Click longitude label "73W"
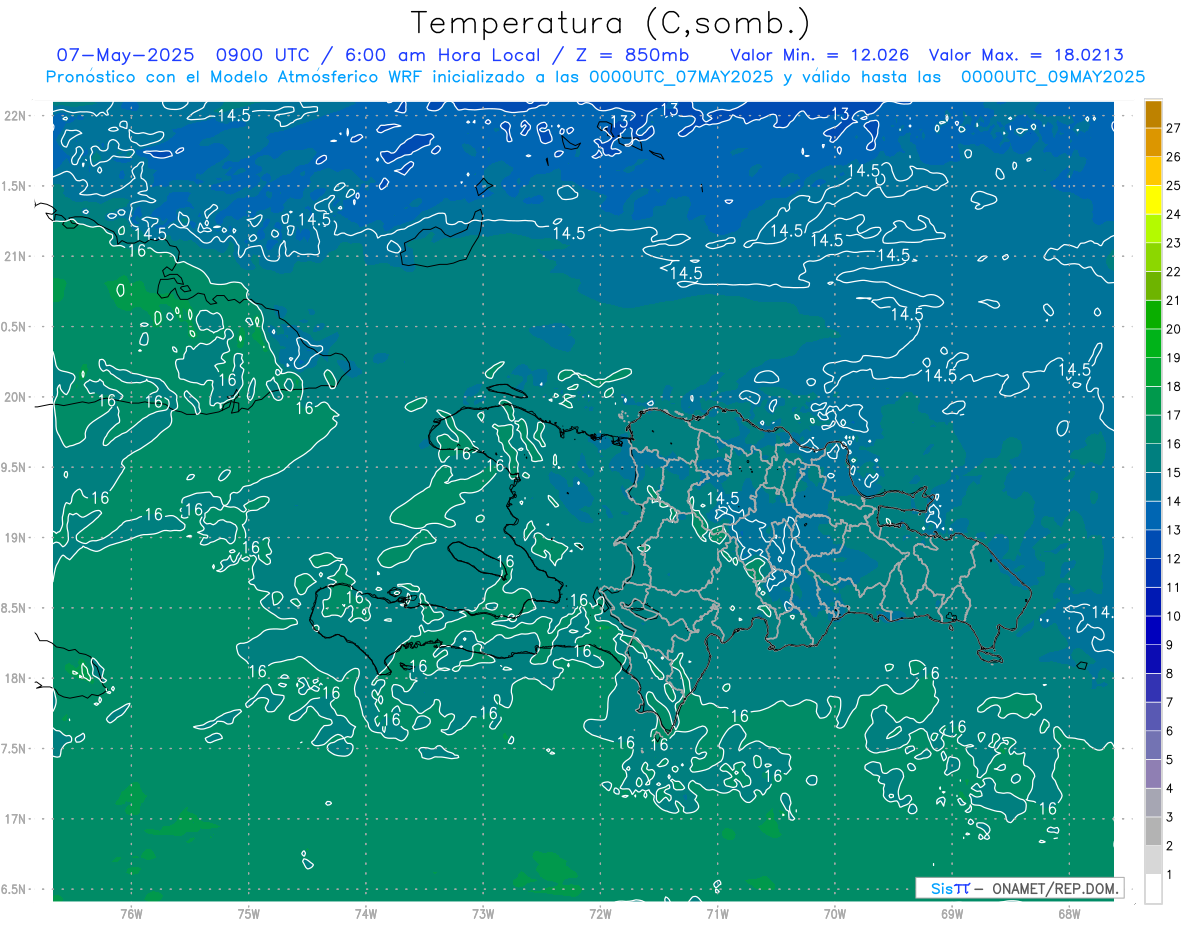Image resolution: width=1200 pixels, height=927 pixels. (483, 913)
